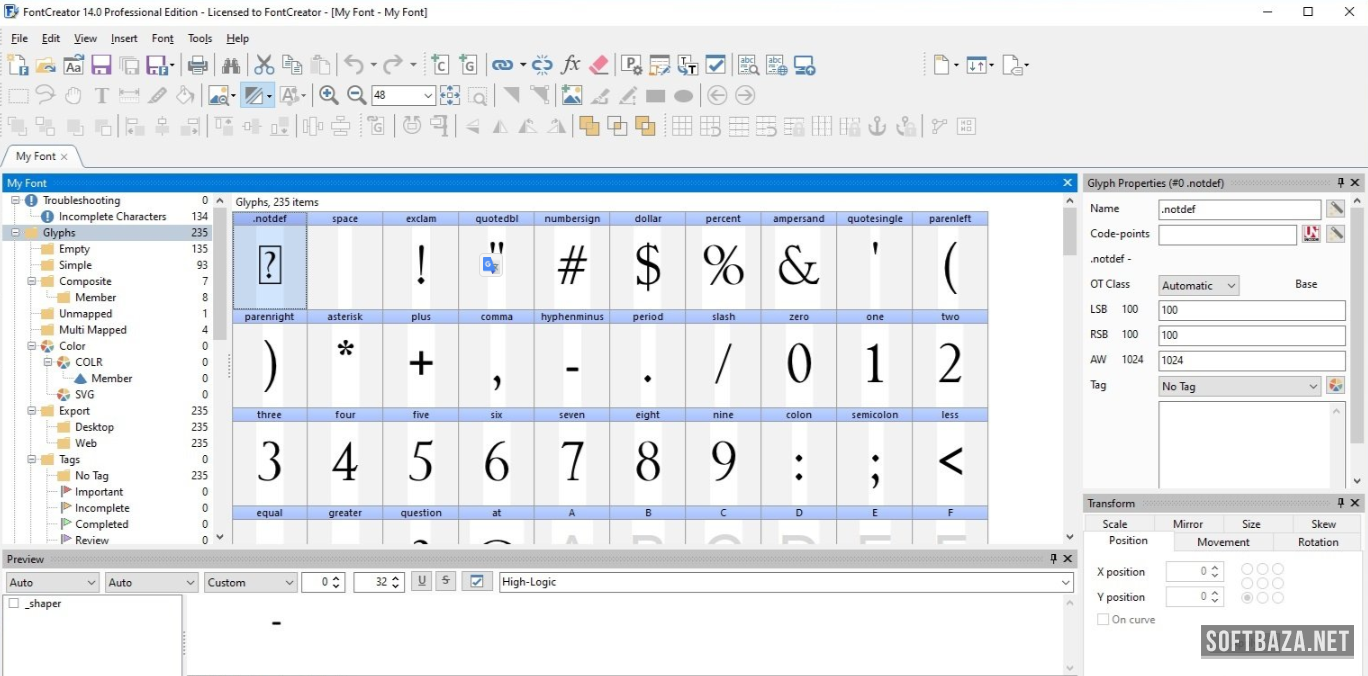The height and width of the screenshot is (676, 1368).
Task: Click the Find binoculars icon
Action: [231, 65]
